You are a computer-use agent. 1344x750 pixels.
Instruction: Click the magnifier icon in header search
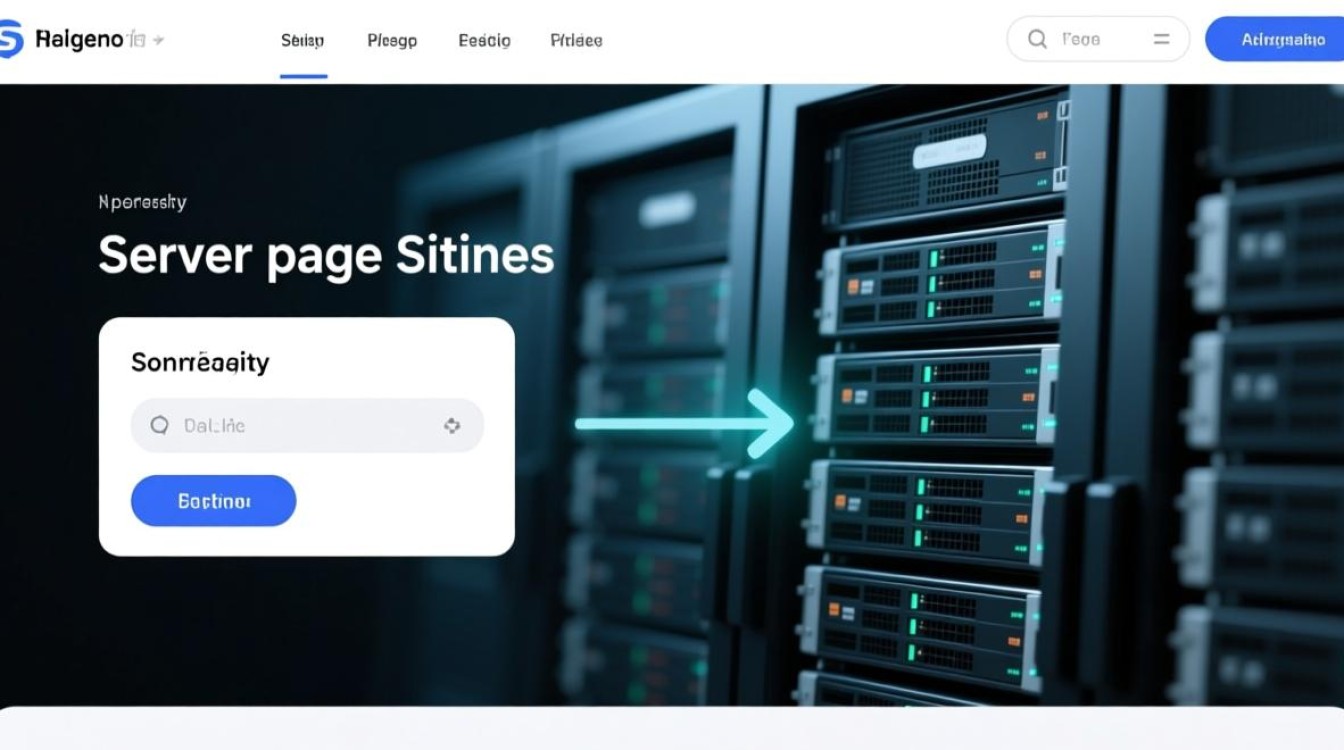point(1037,39)
